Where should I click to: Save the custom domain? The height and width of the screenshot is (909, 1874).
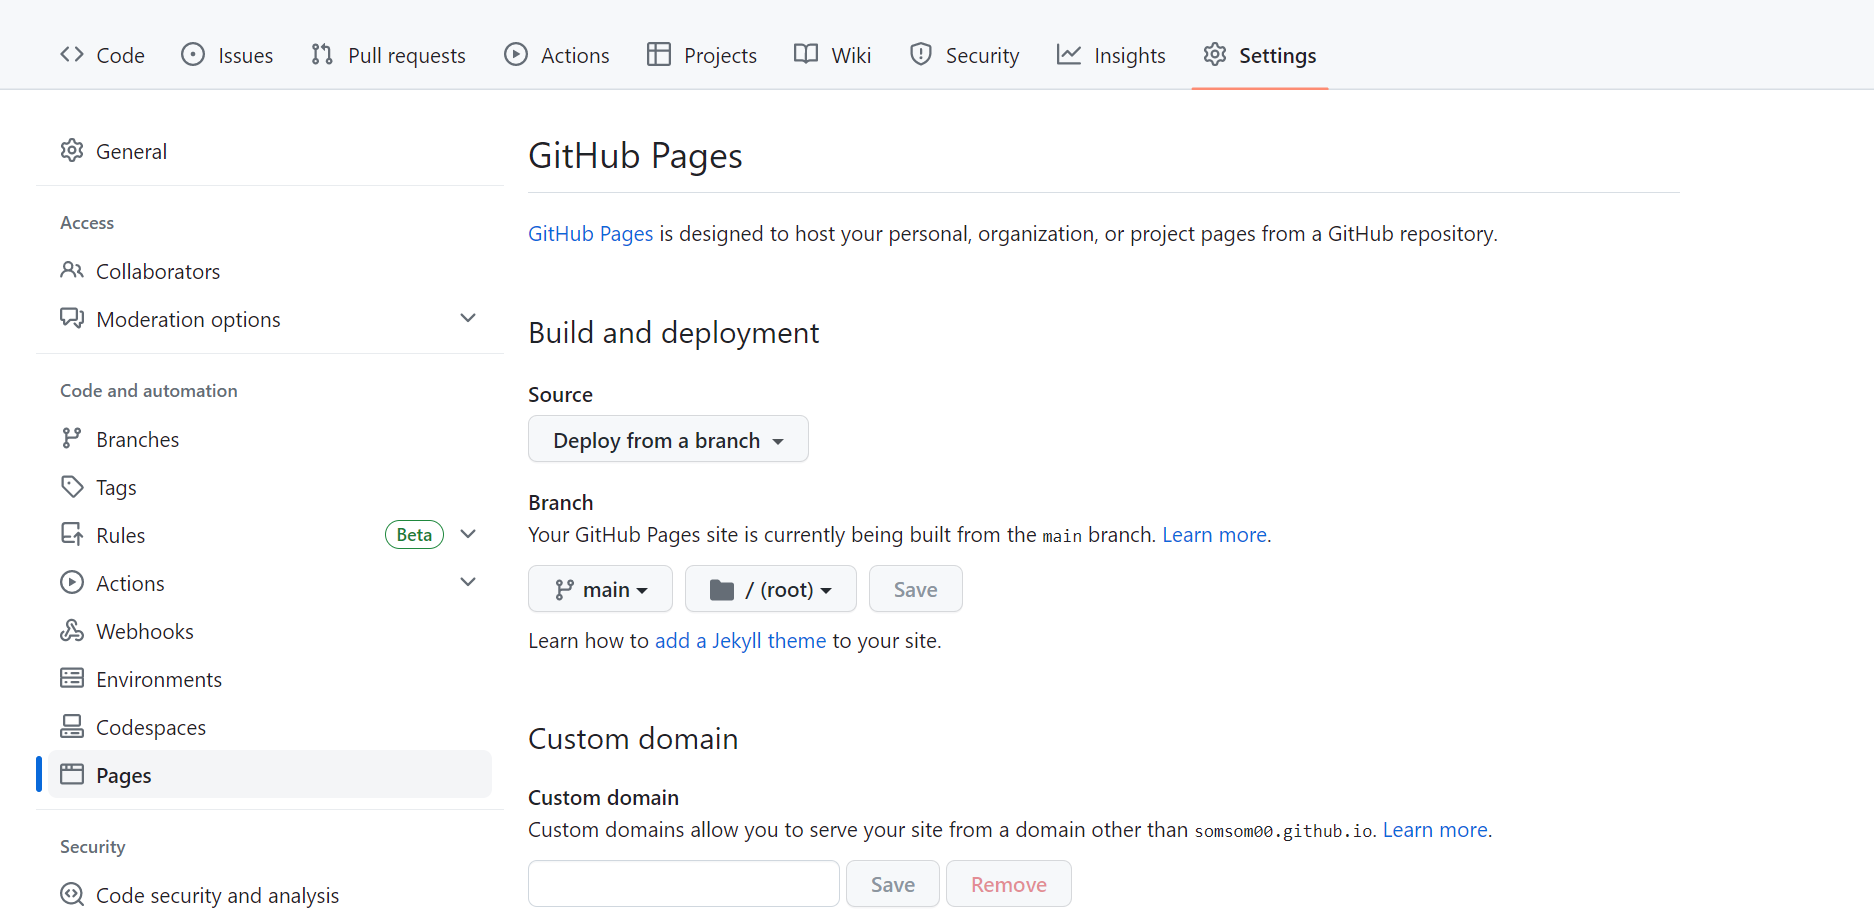(x=893, y=884)
